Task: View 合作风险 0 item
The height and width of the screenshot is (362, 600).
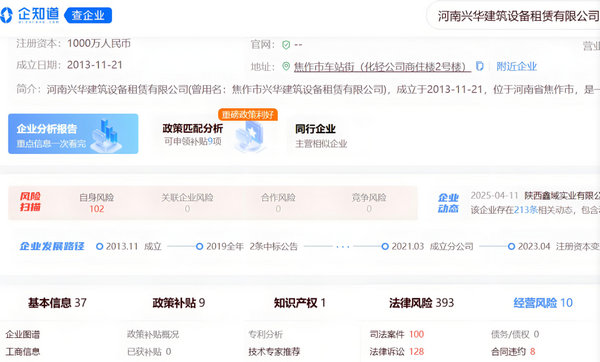Action: 278,203
